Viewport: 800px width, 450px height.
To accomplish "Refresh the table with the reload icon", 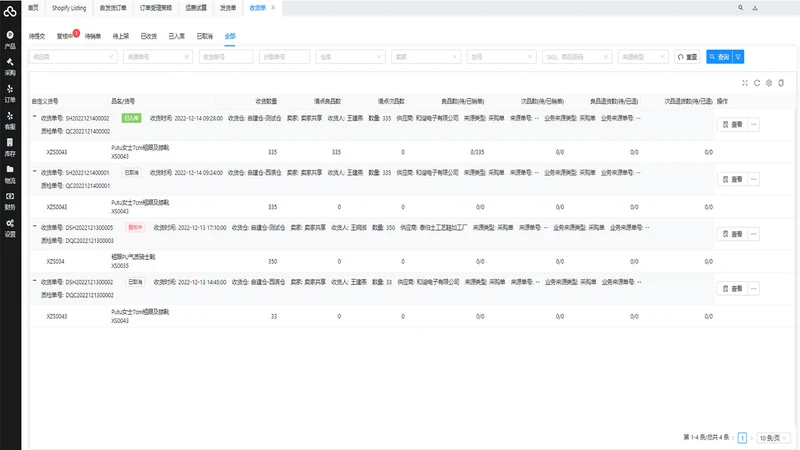I will [757, 83].
